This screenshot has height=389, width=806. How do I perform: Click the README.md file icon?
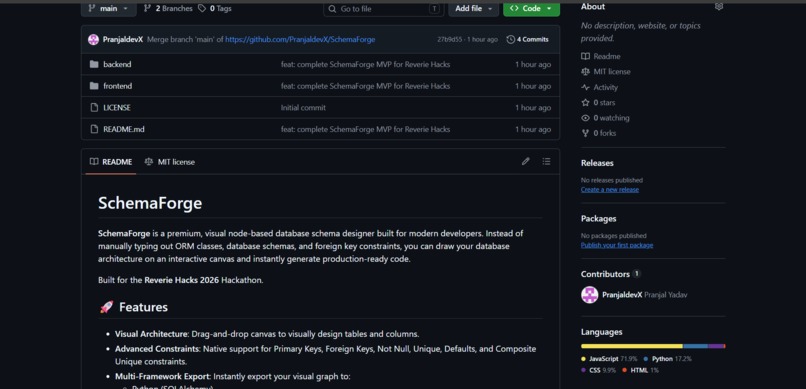[x=94, y=129]
